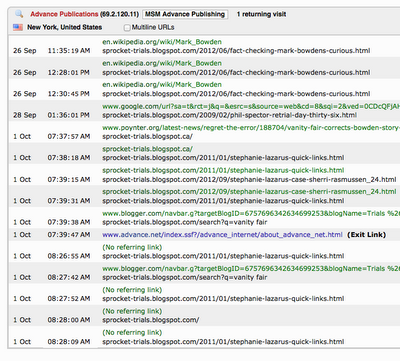Image resolution: width=400 pixels, height=361 pixels.
Task: Click No referring link text at 08:26:55 AM
Action: 132,247
